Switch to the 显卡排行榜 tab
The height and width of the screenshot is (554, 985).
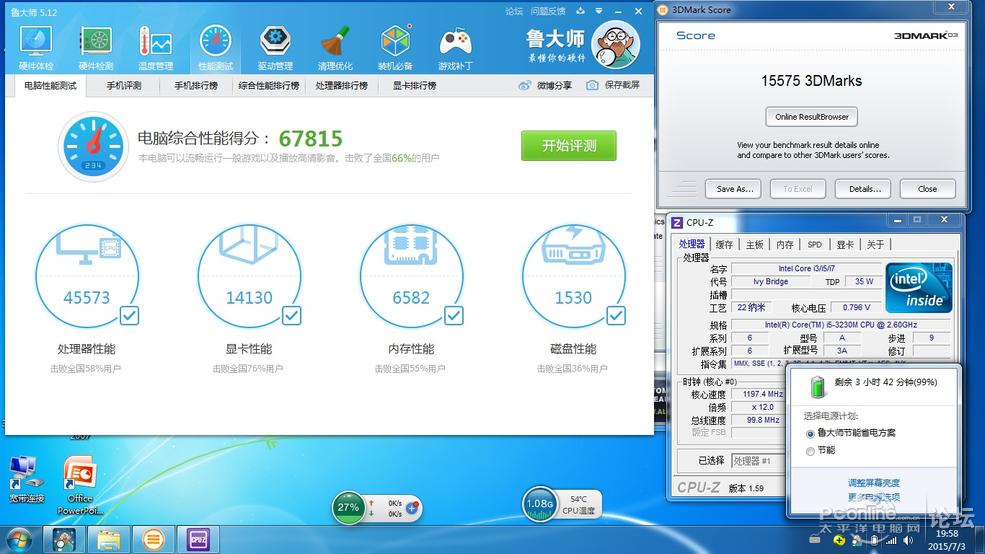coord(415,85)
